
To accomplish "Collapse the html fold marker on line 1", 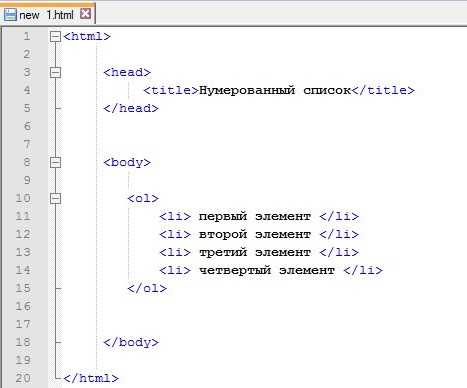I will point(55,36).
